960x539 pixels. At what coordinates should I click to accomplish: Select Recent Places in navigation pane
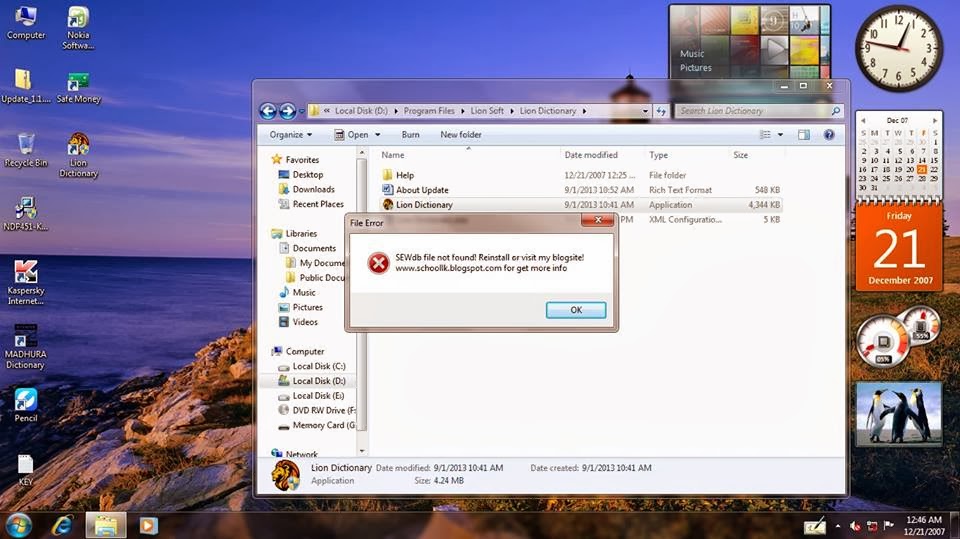click(318, 204)
